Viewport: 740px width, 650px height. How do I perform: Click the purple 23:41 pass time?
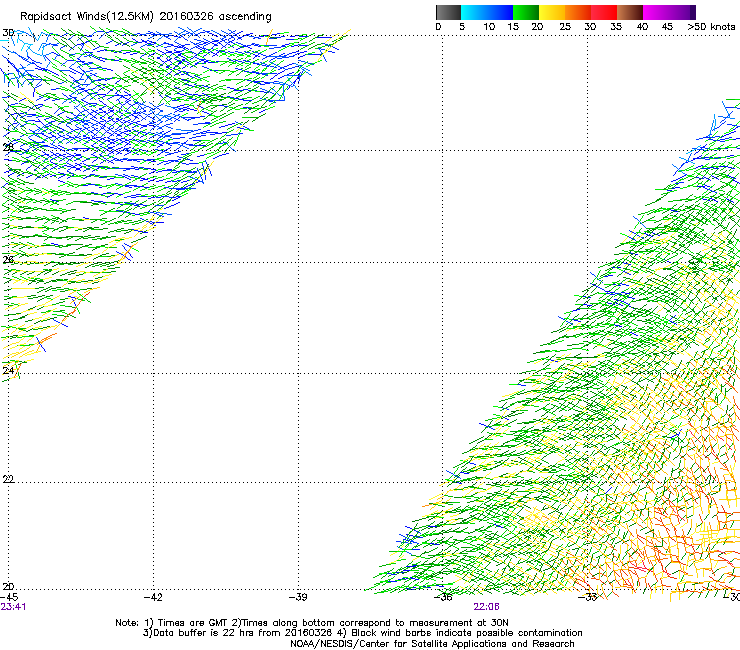(13, 607)
